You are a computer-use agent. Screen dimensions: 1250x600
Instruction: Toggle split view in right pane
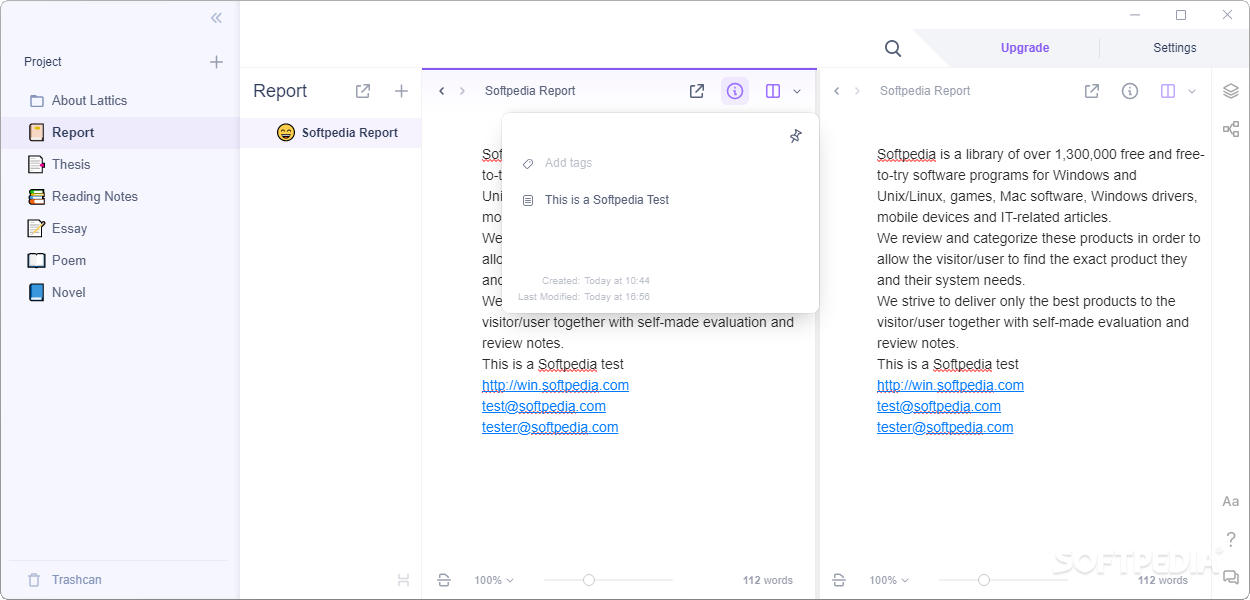[x=1168, y=91]
